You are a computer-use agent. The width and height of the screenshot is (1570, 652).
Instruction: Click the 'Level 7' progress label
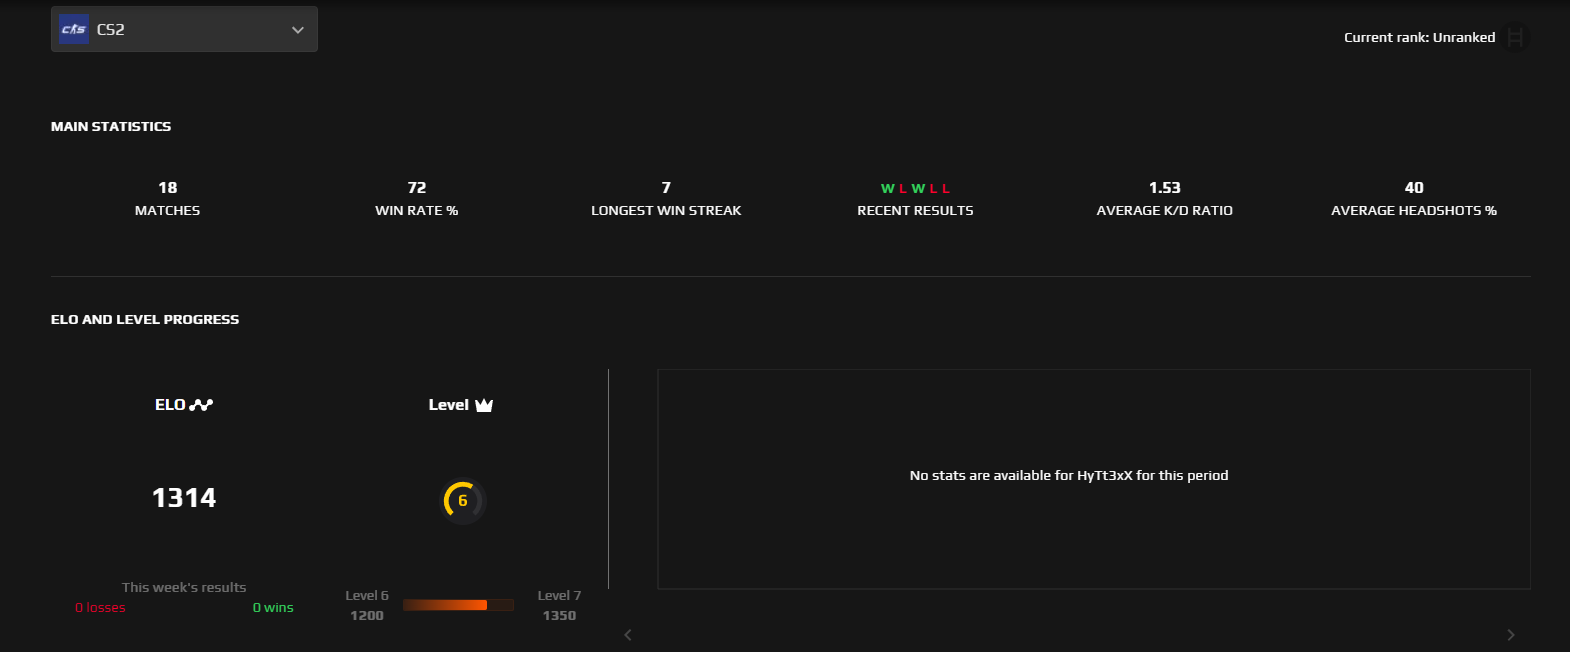559,595
